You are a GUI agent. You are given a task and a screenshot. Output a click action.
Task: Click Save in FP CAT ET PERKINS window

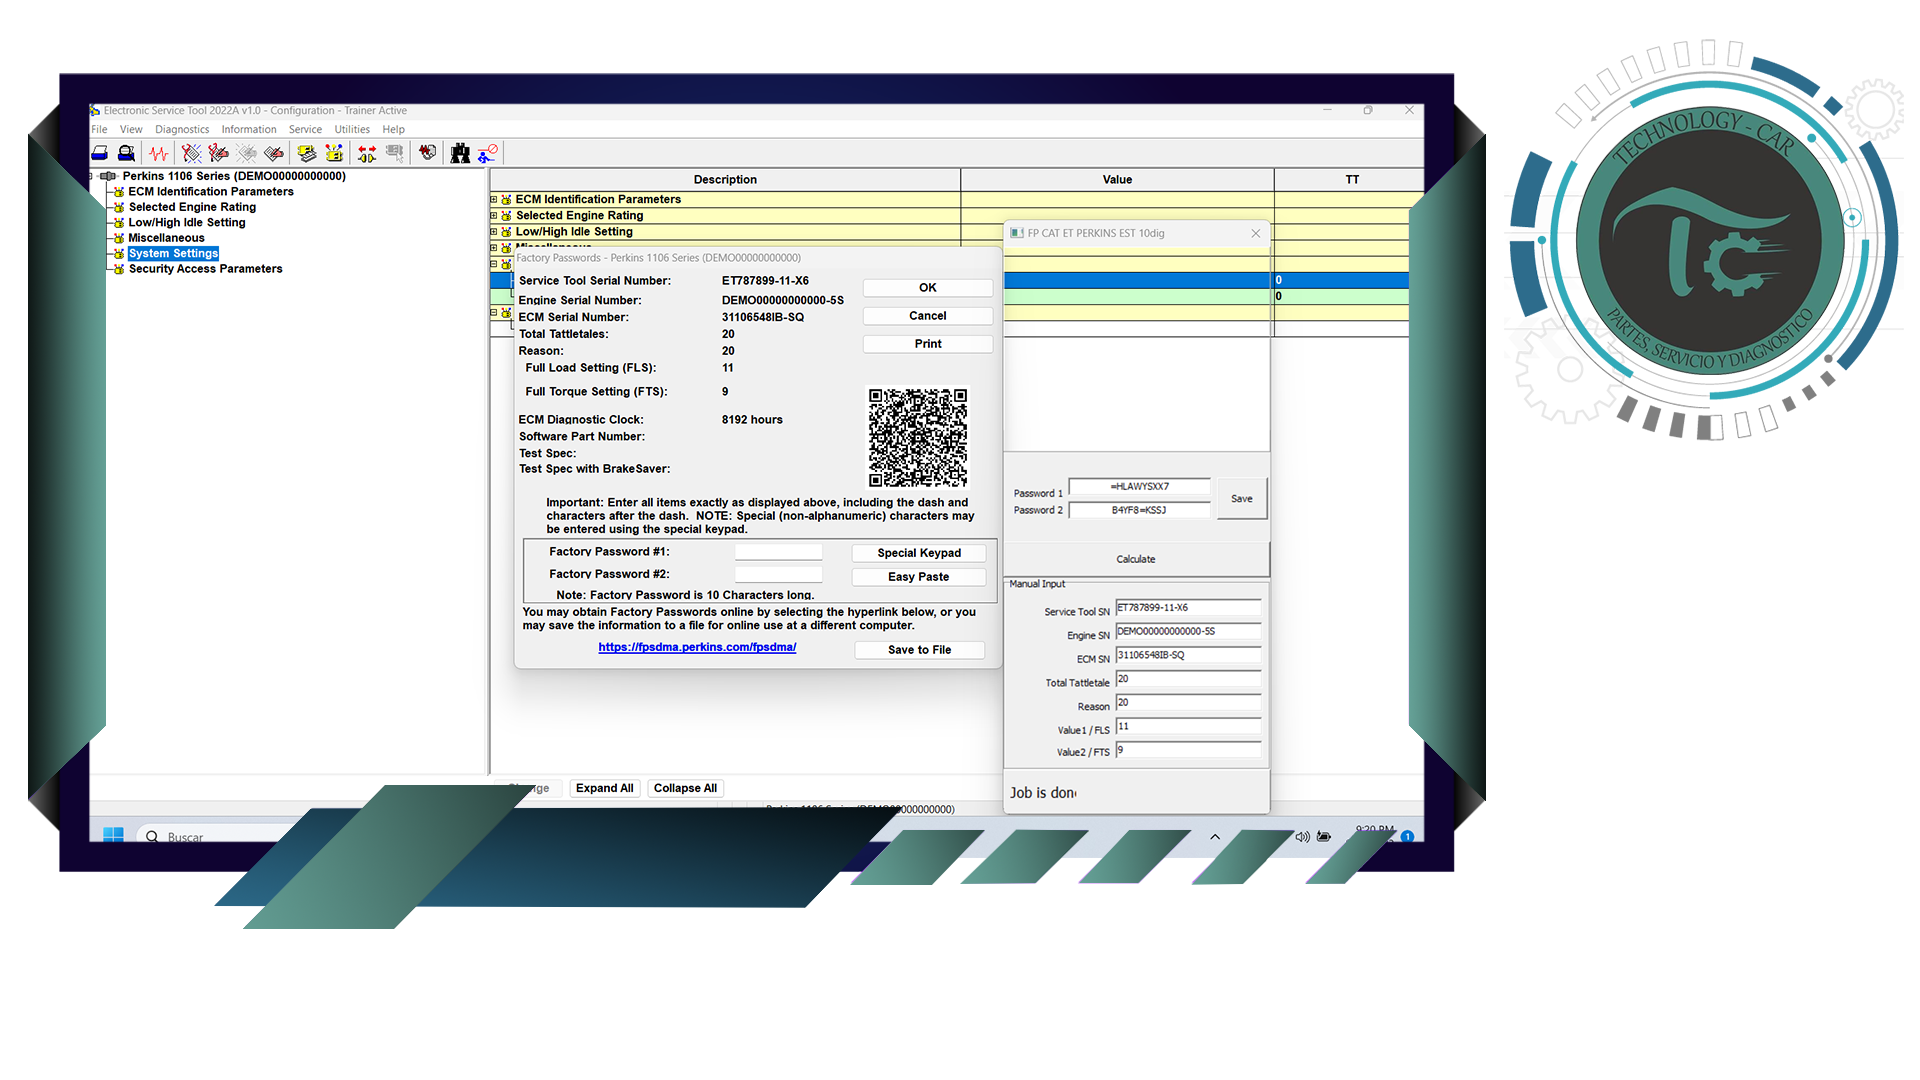point(1242,498)
